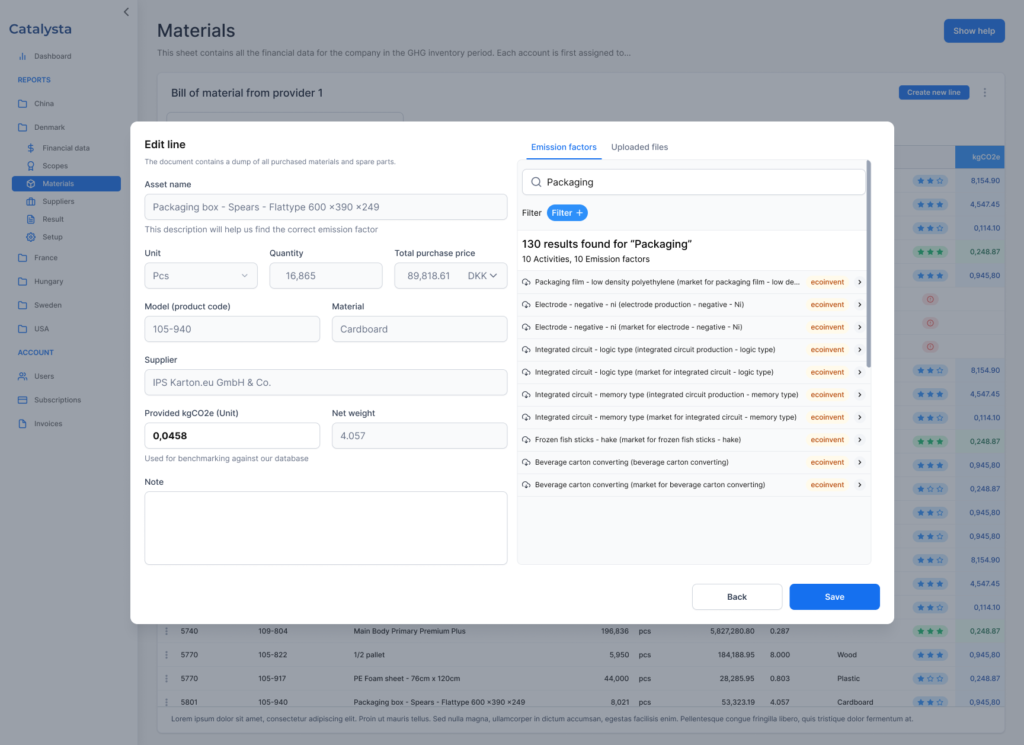Image resolution: width=1024 pixels, height=745 pixels.
Task: Select the Emission factors tab
Action: point(563,147)
